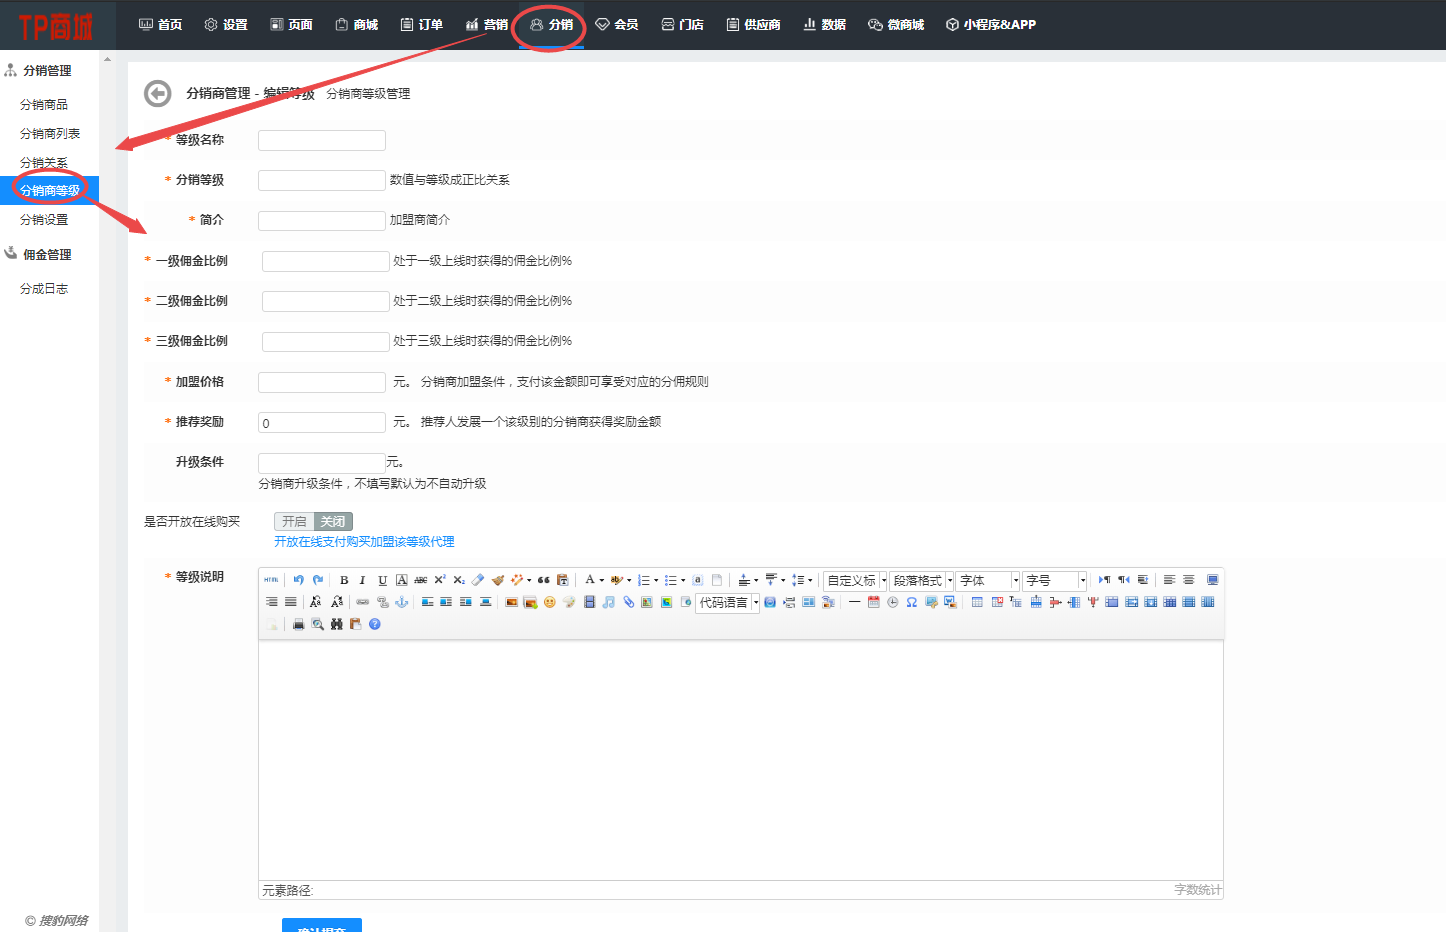
Task: Switch to HTML source view in the editor
Action: (272, 579)
